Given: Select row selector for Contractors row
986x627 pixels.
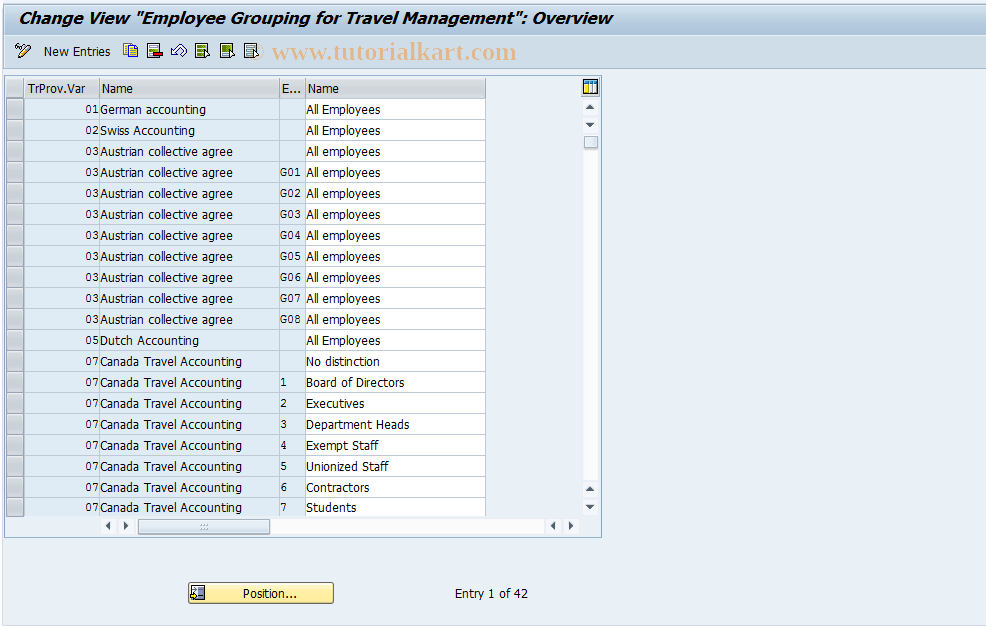Looking at the screenshot, I should coord(15,487).
